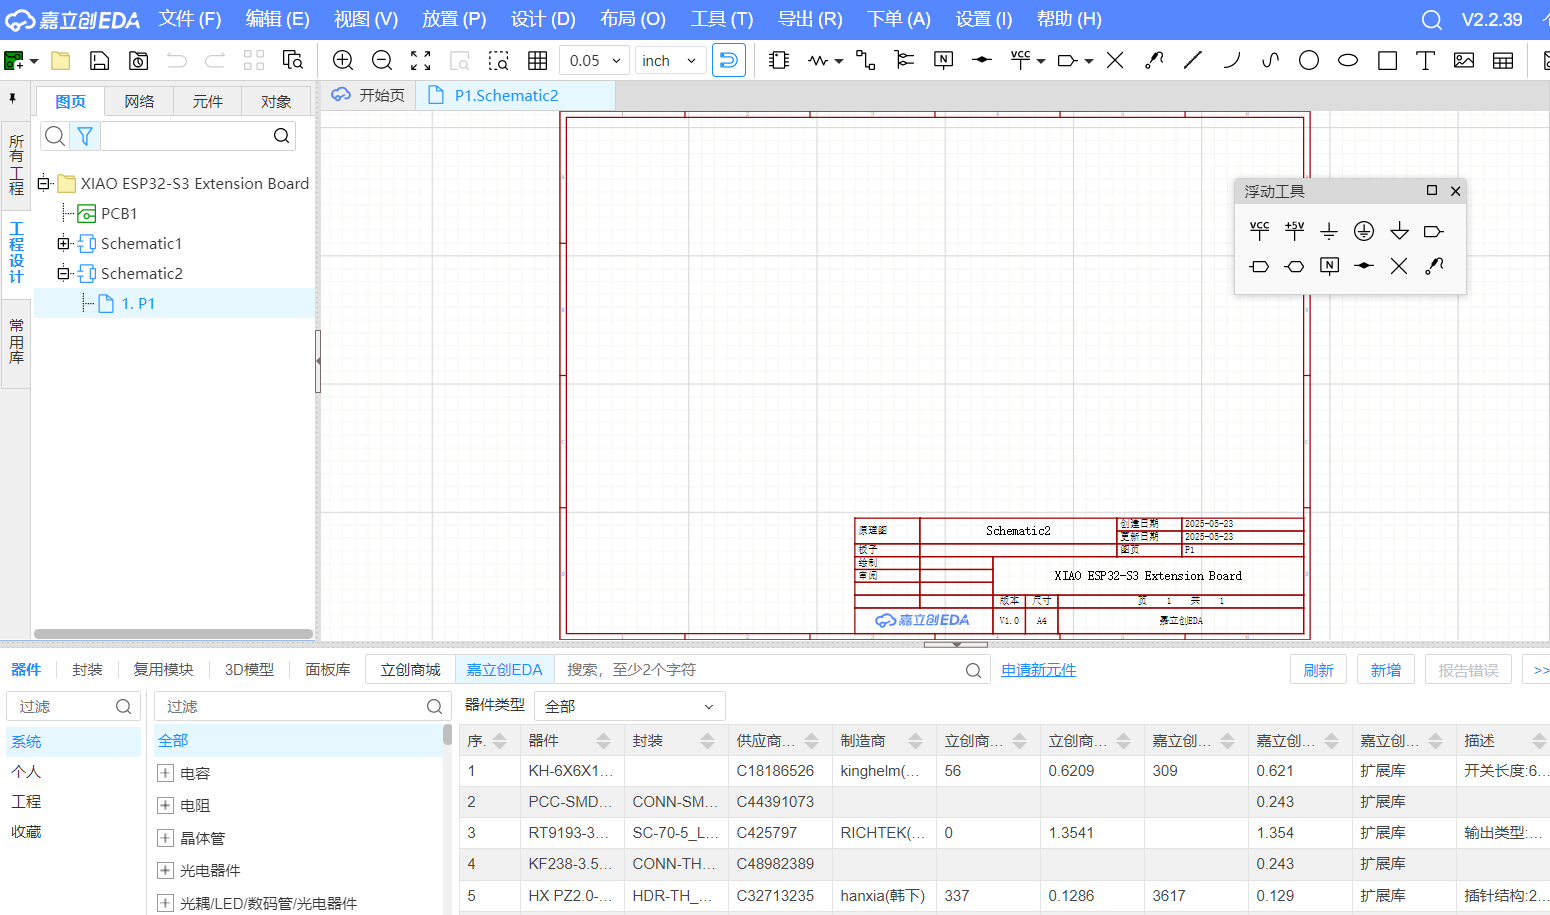Toggle the filter funnel in the project panel
The image size is (1550, 915).
(85, 135)
